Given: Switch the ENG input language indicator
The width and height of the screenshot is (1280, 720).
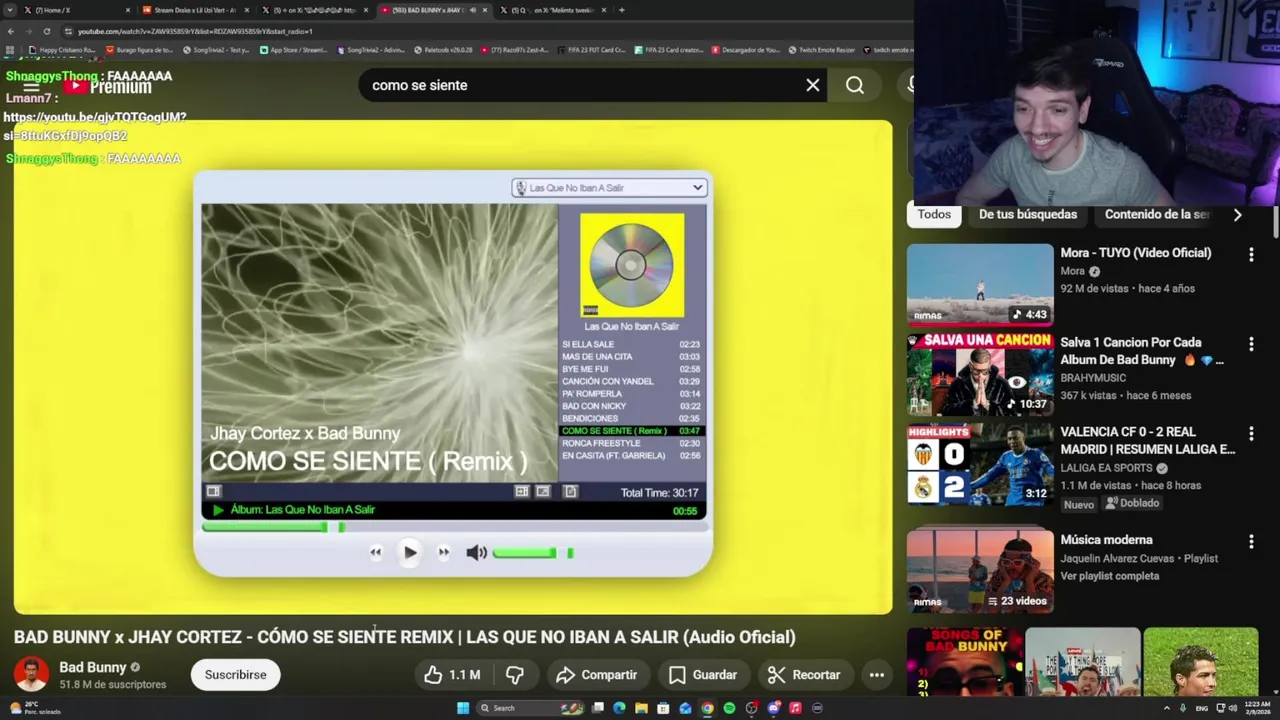Looking at the screenshot, I should [x=1202, y=708].
